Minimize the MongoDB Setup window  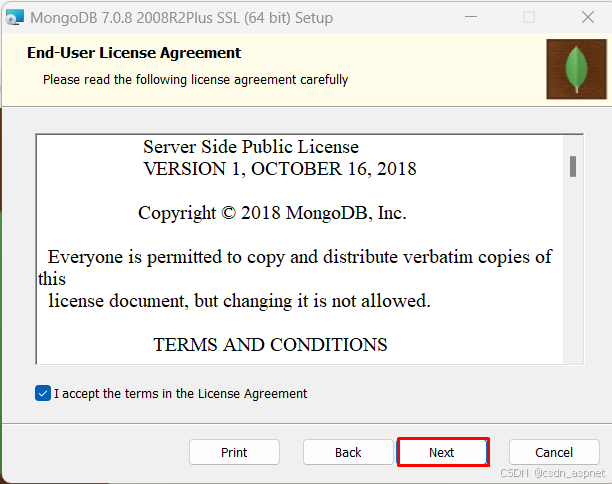(471, 17)
